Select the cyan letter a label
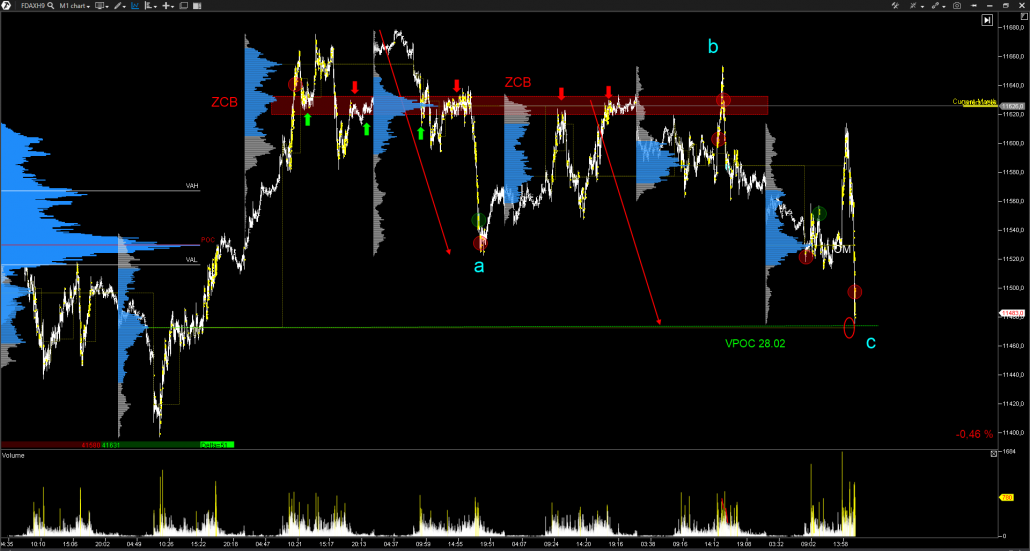Viewport: 1030px width, 551px height. coord(480,266)
